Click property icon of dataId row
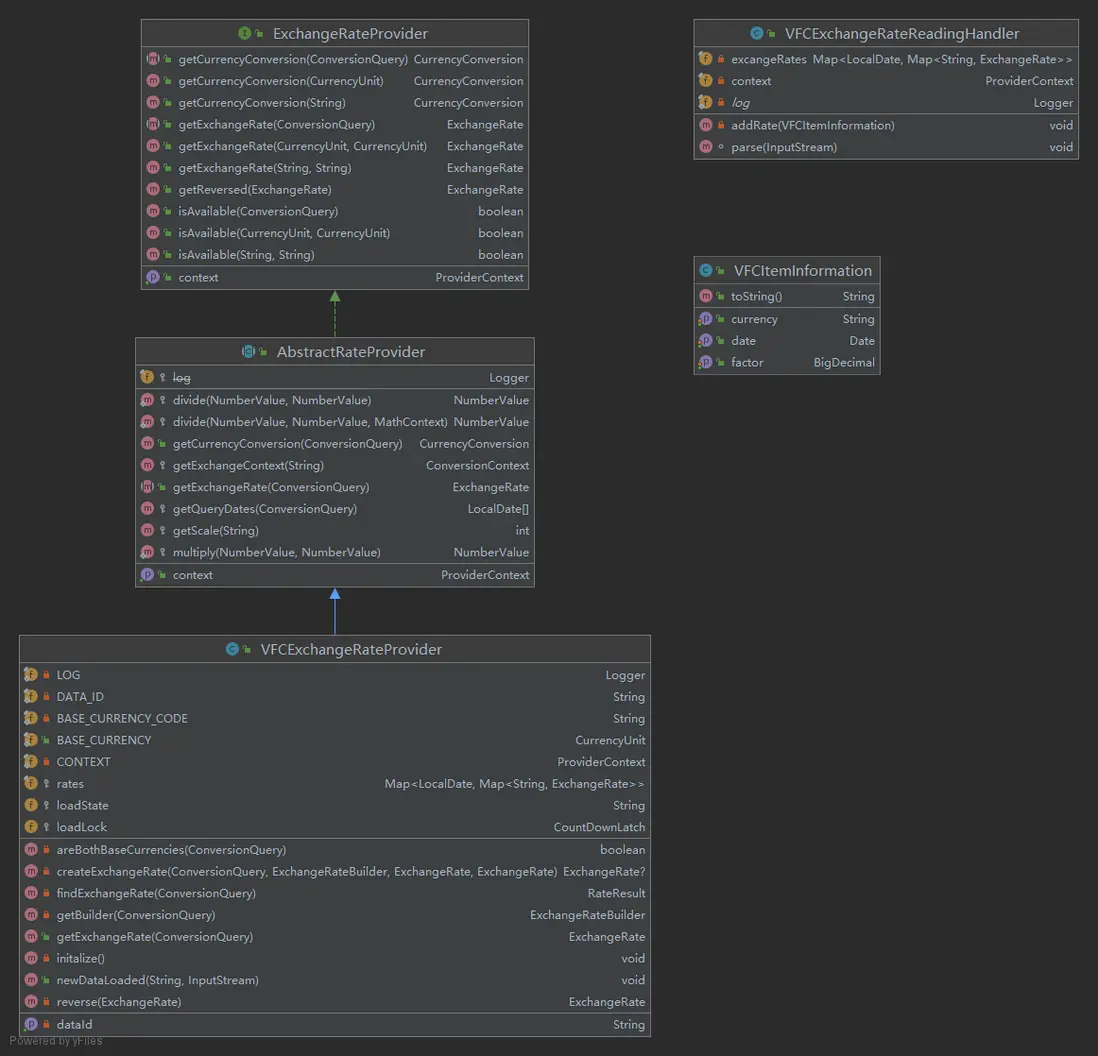This screenshot has height=1056, width=1098. (31, 1024)
